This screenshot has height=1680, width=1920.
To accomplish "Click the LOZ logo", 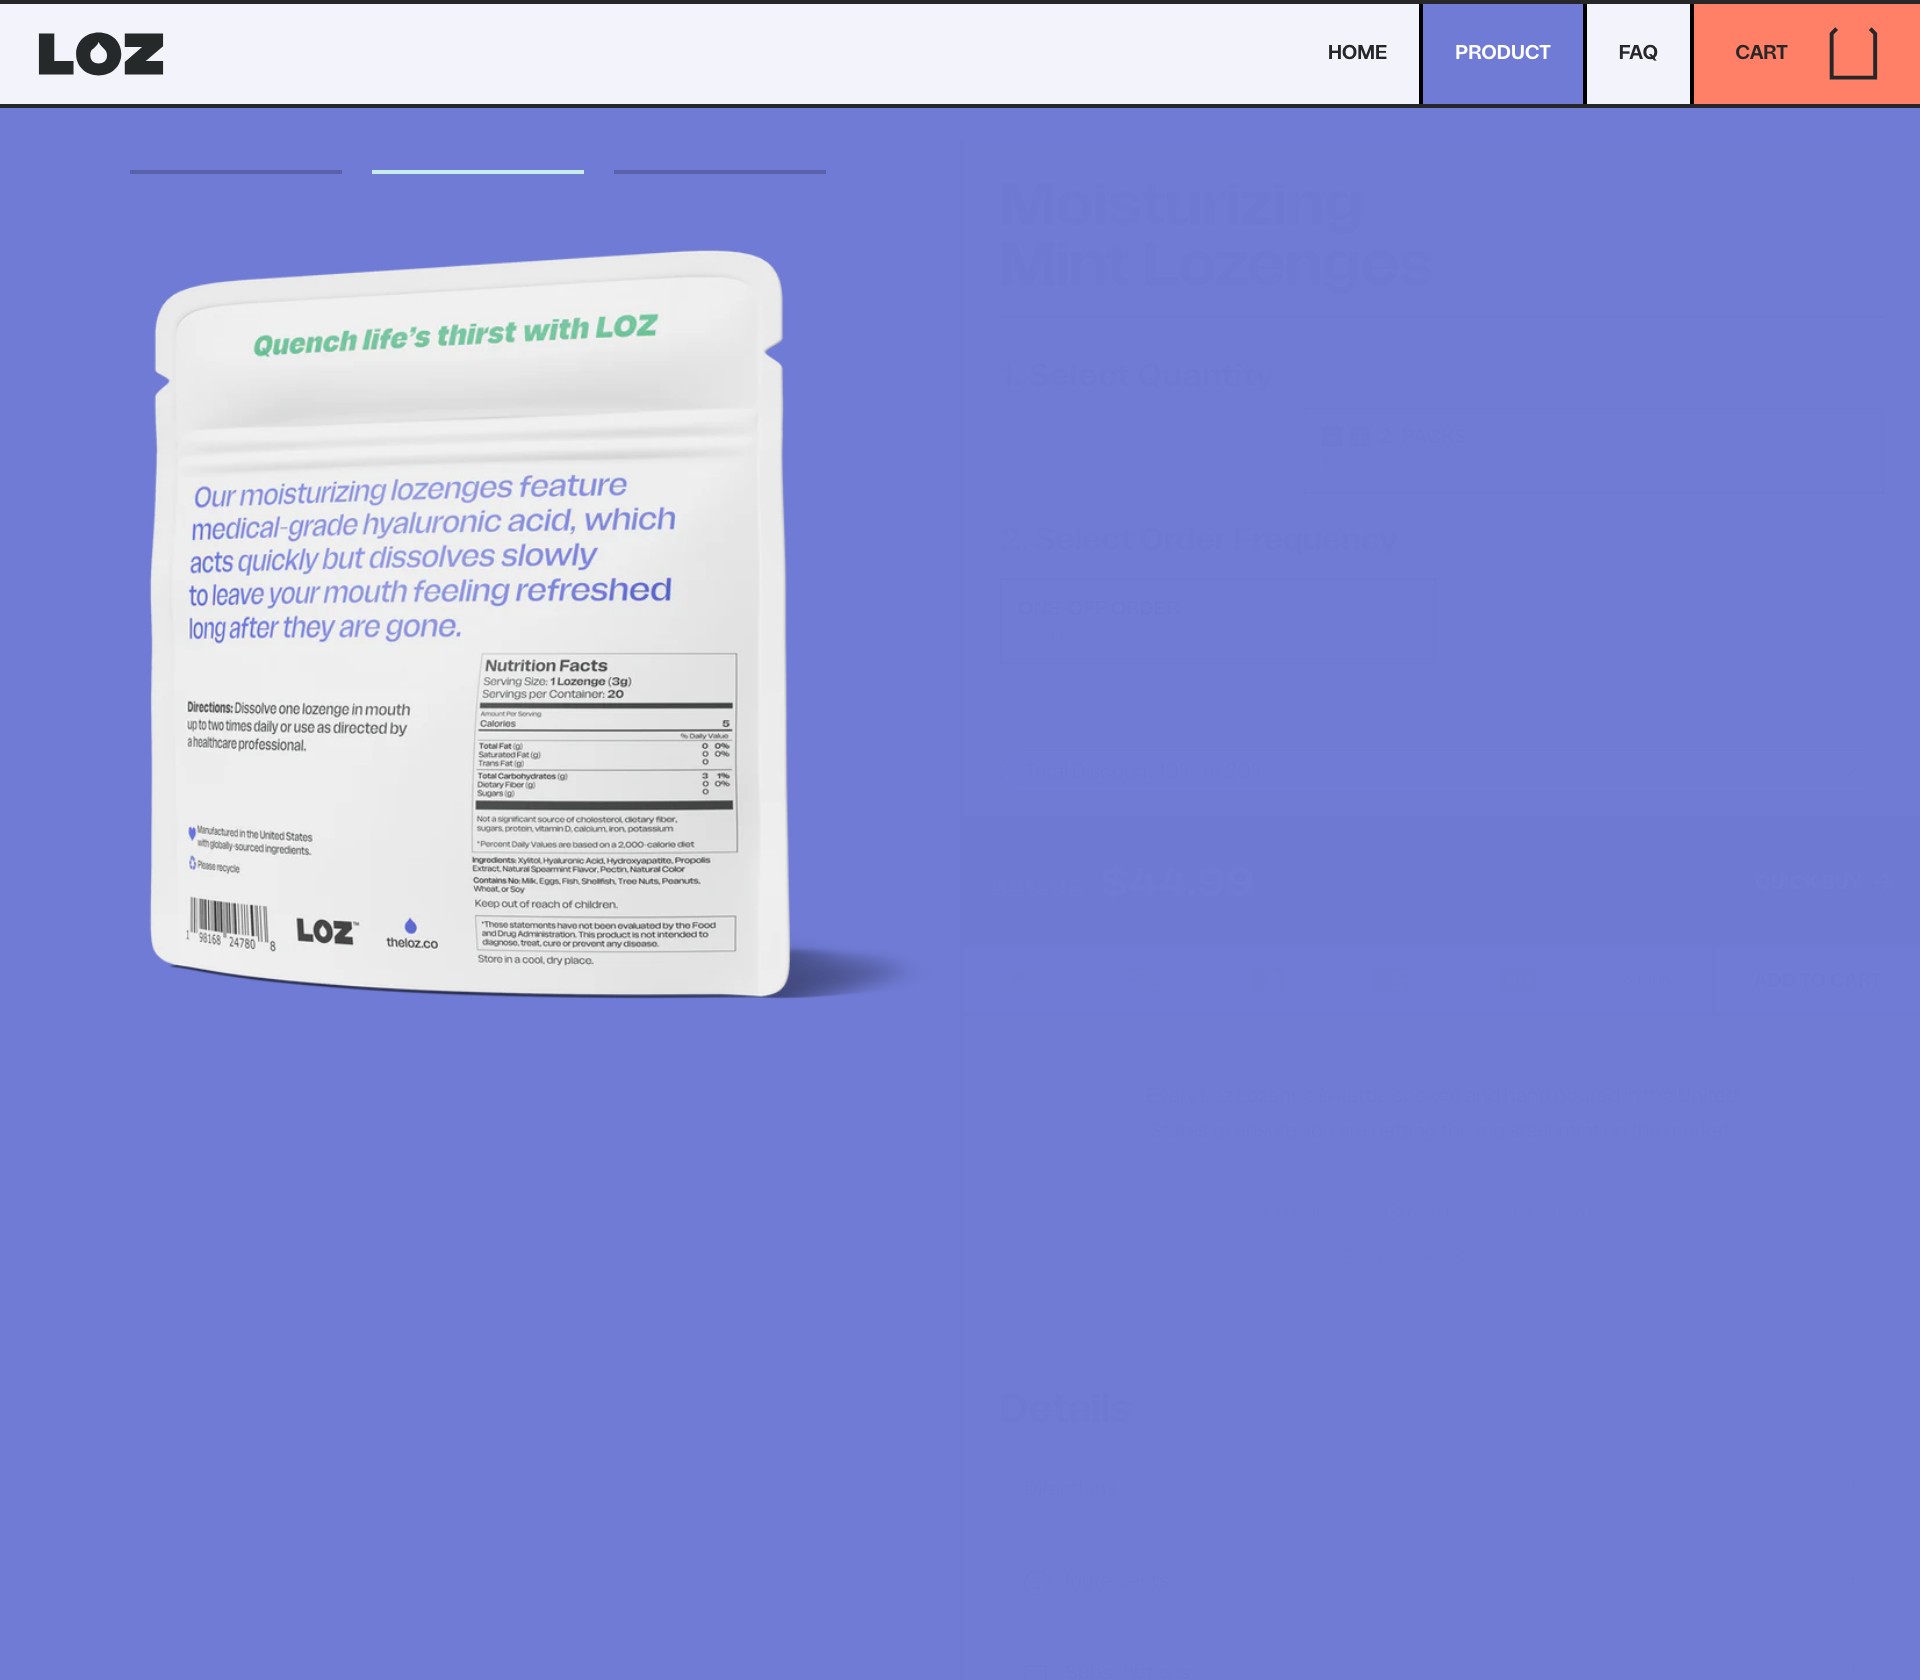I will 101,54.
